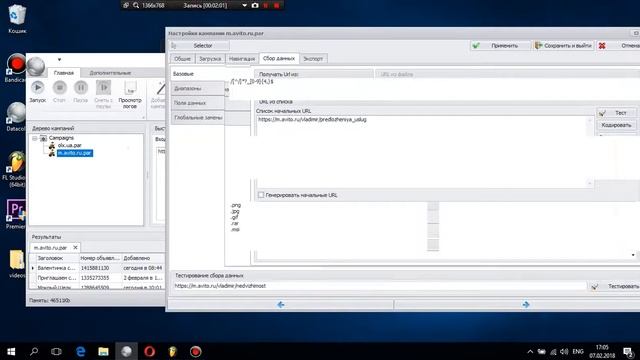Click the Заголовок column header

pyautogui.click(x=57, y=258)
